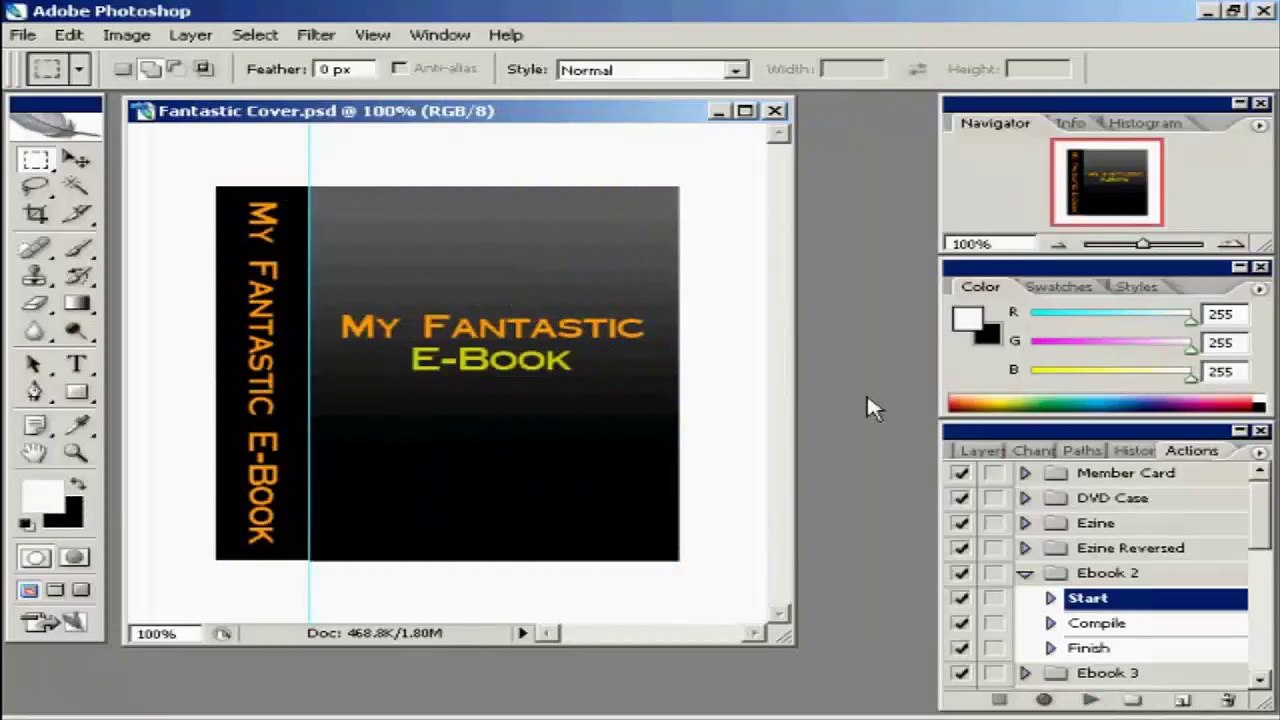1280x720 pixels.
Task: Create new action set folder icon
Action: pos(1134,700)
